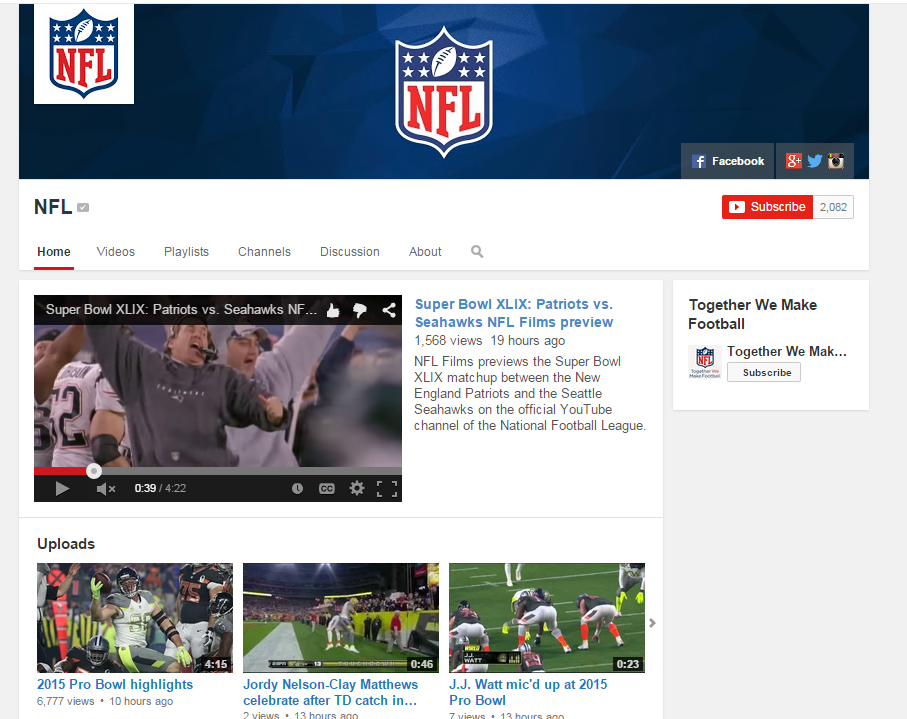Image resolution: width=907 pixels, height=719 pixels.
Task: Open Super Bowl XLIX NFL Films preview title link
Action: (x=514, y=313)
